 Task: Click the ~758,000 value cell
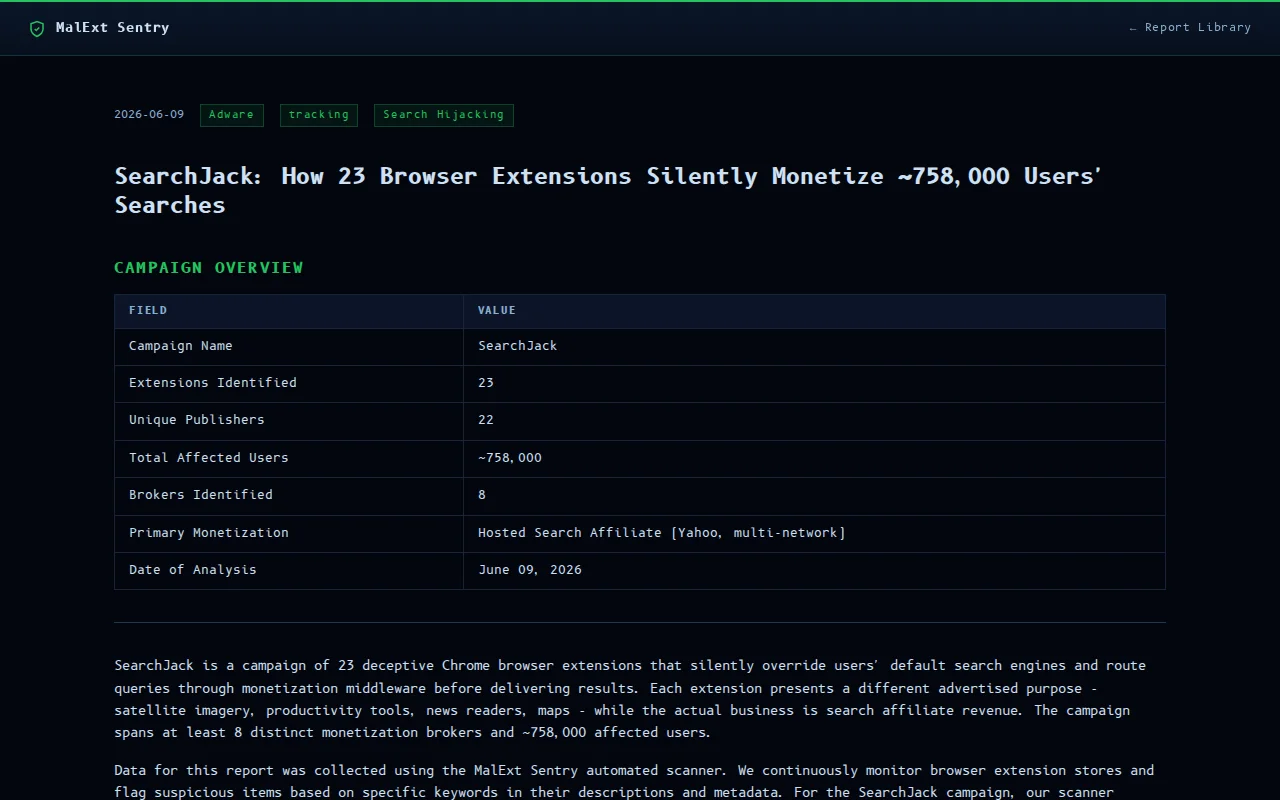point(814,458)
